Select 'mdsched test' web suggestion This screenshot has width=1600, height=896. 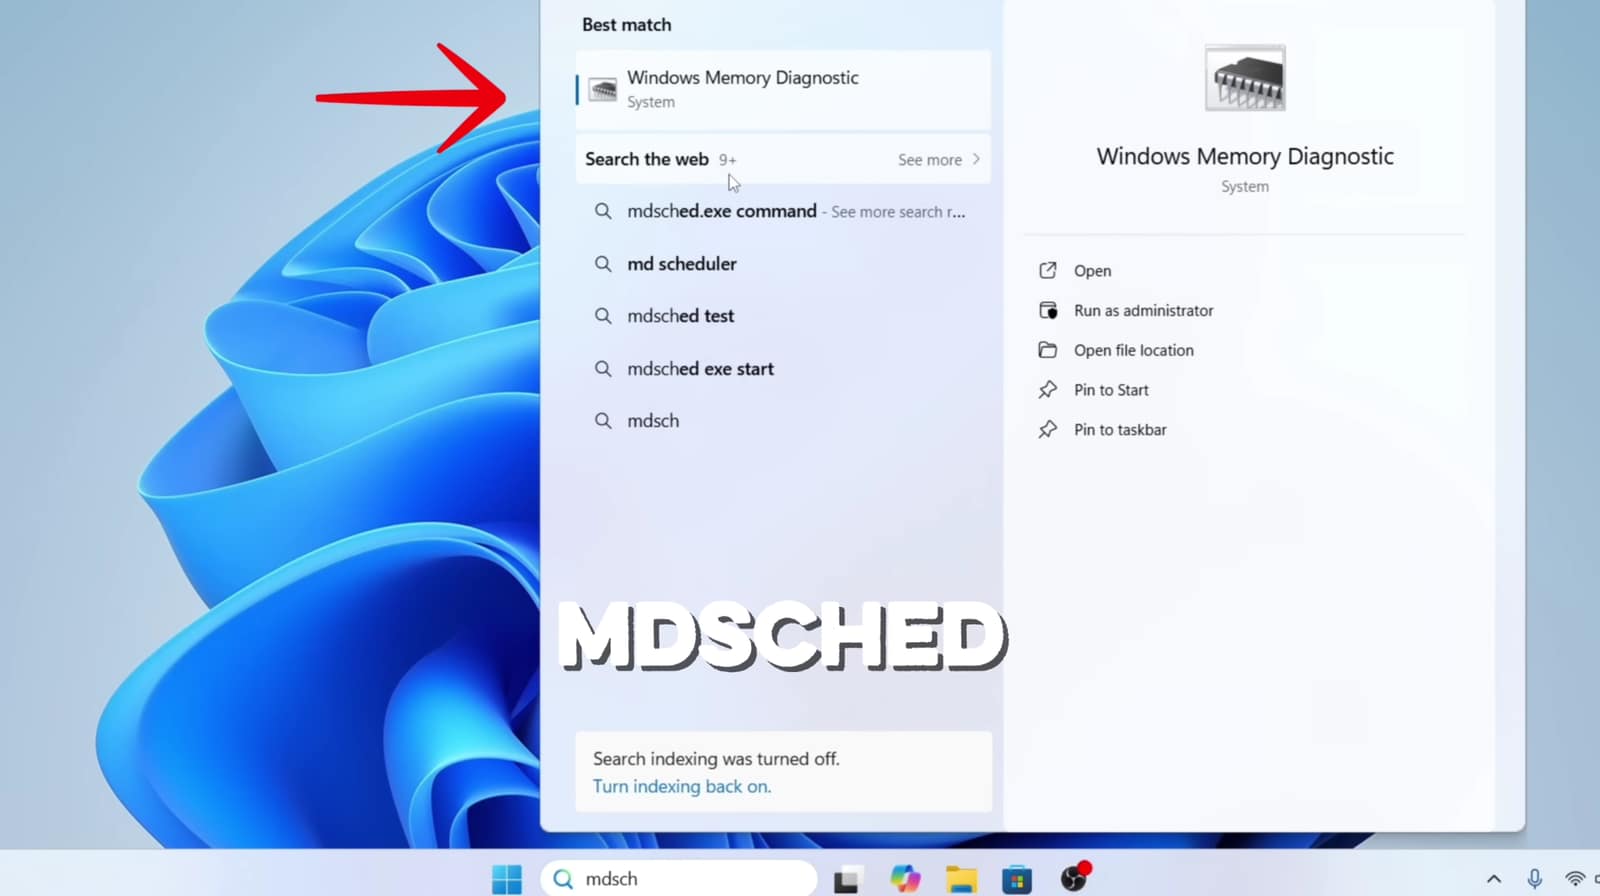point(783,316)
